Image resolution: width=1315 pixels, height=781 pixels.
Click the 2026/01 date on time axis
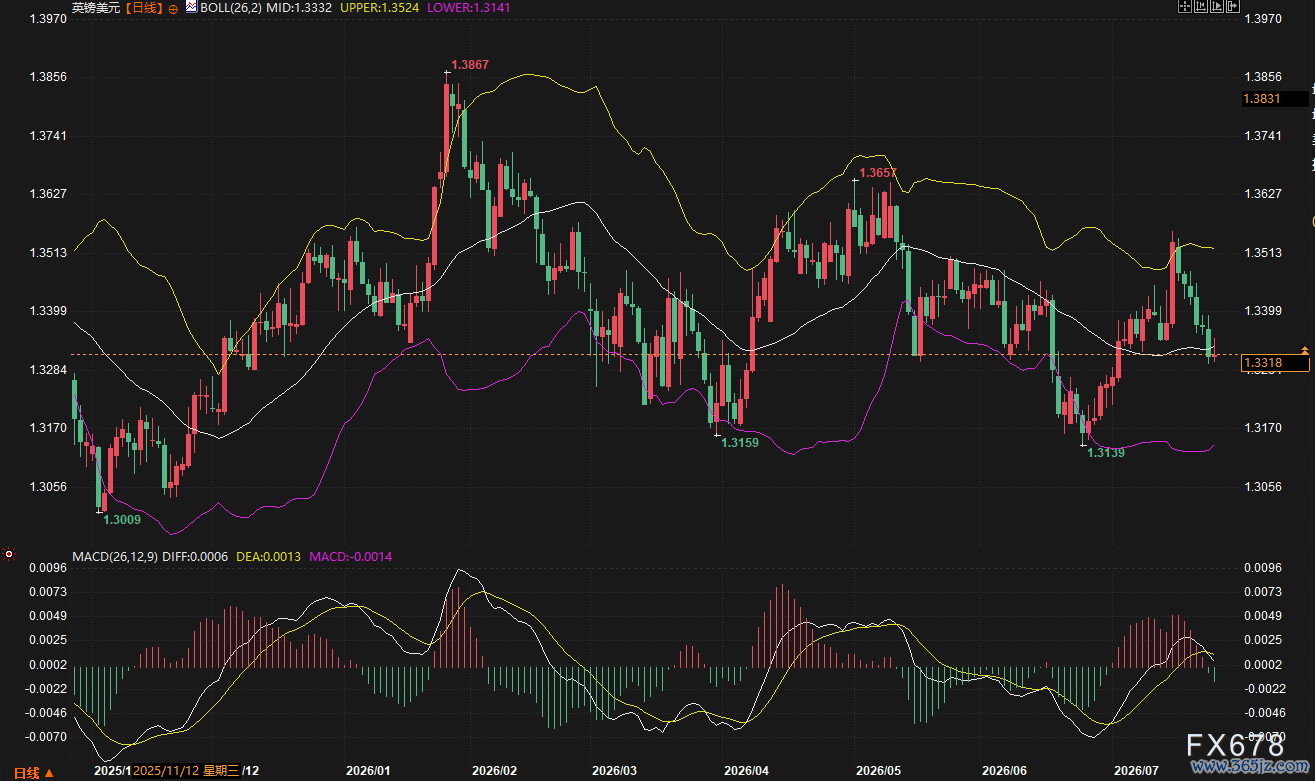367,771
